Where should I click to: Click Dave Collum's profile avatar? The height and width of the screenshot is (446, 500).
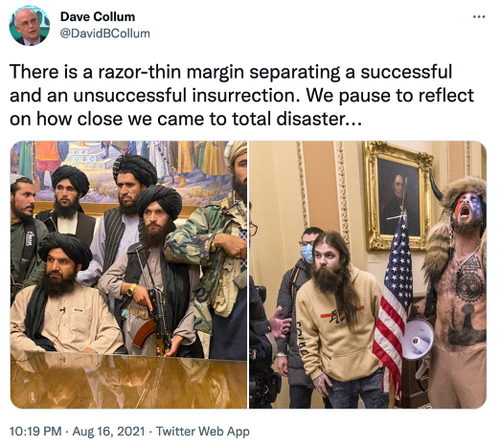pyautogui.click(x=29, y=25)
